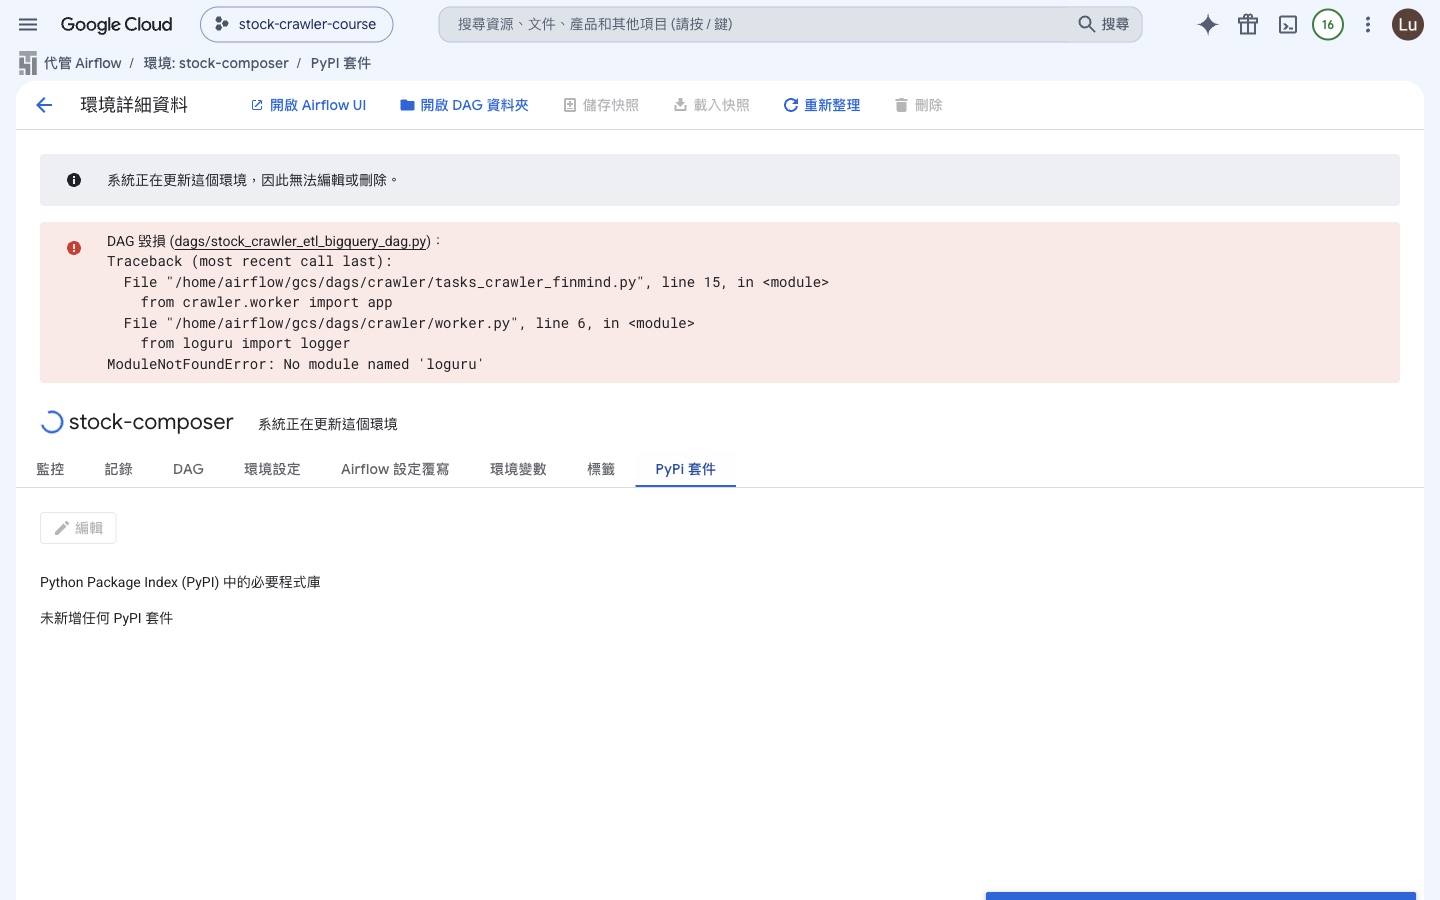Click the search magnifier button 搜尋
Screen dimensions: 1440x900
1104,24
